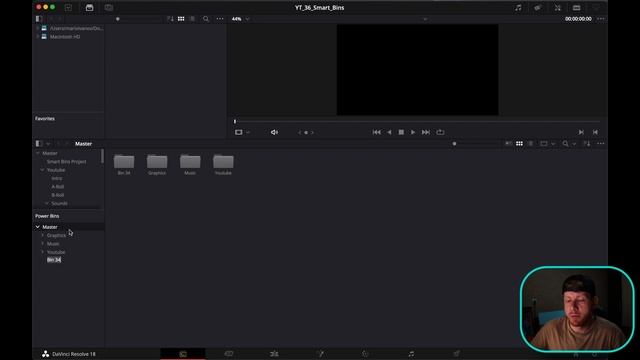Open media pool options three-dot menu
The image size is (640, 360).
[x=600, y=144]
